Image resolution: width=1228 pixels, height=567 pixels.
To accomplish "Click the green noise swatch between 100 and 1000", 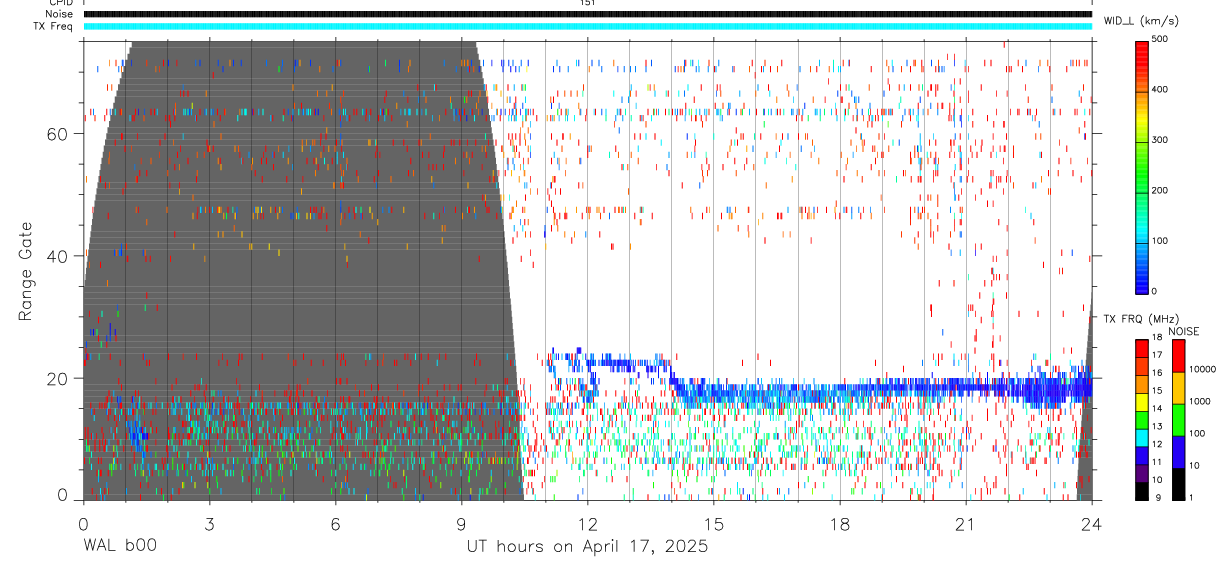I will pos(1178,419).
